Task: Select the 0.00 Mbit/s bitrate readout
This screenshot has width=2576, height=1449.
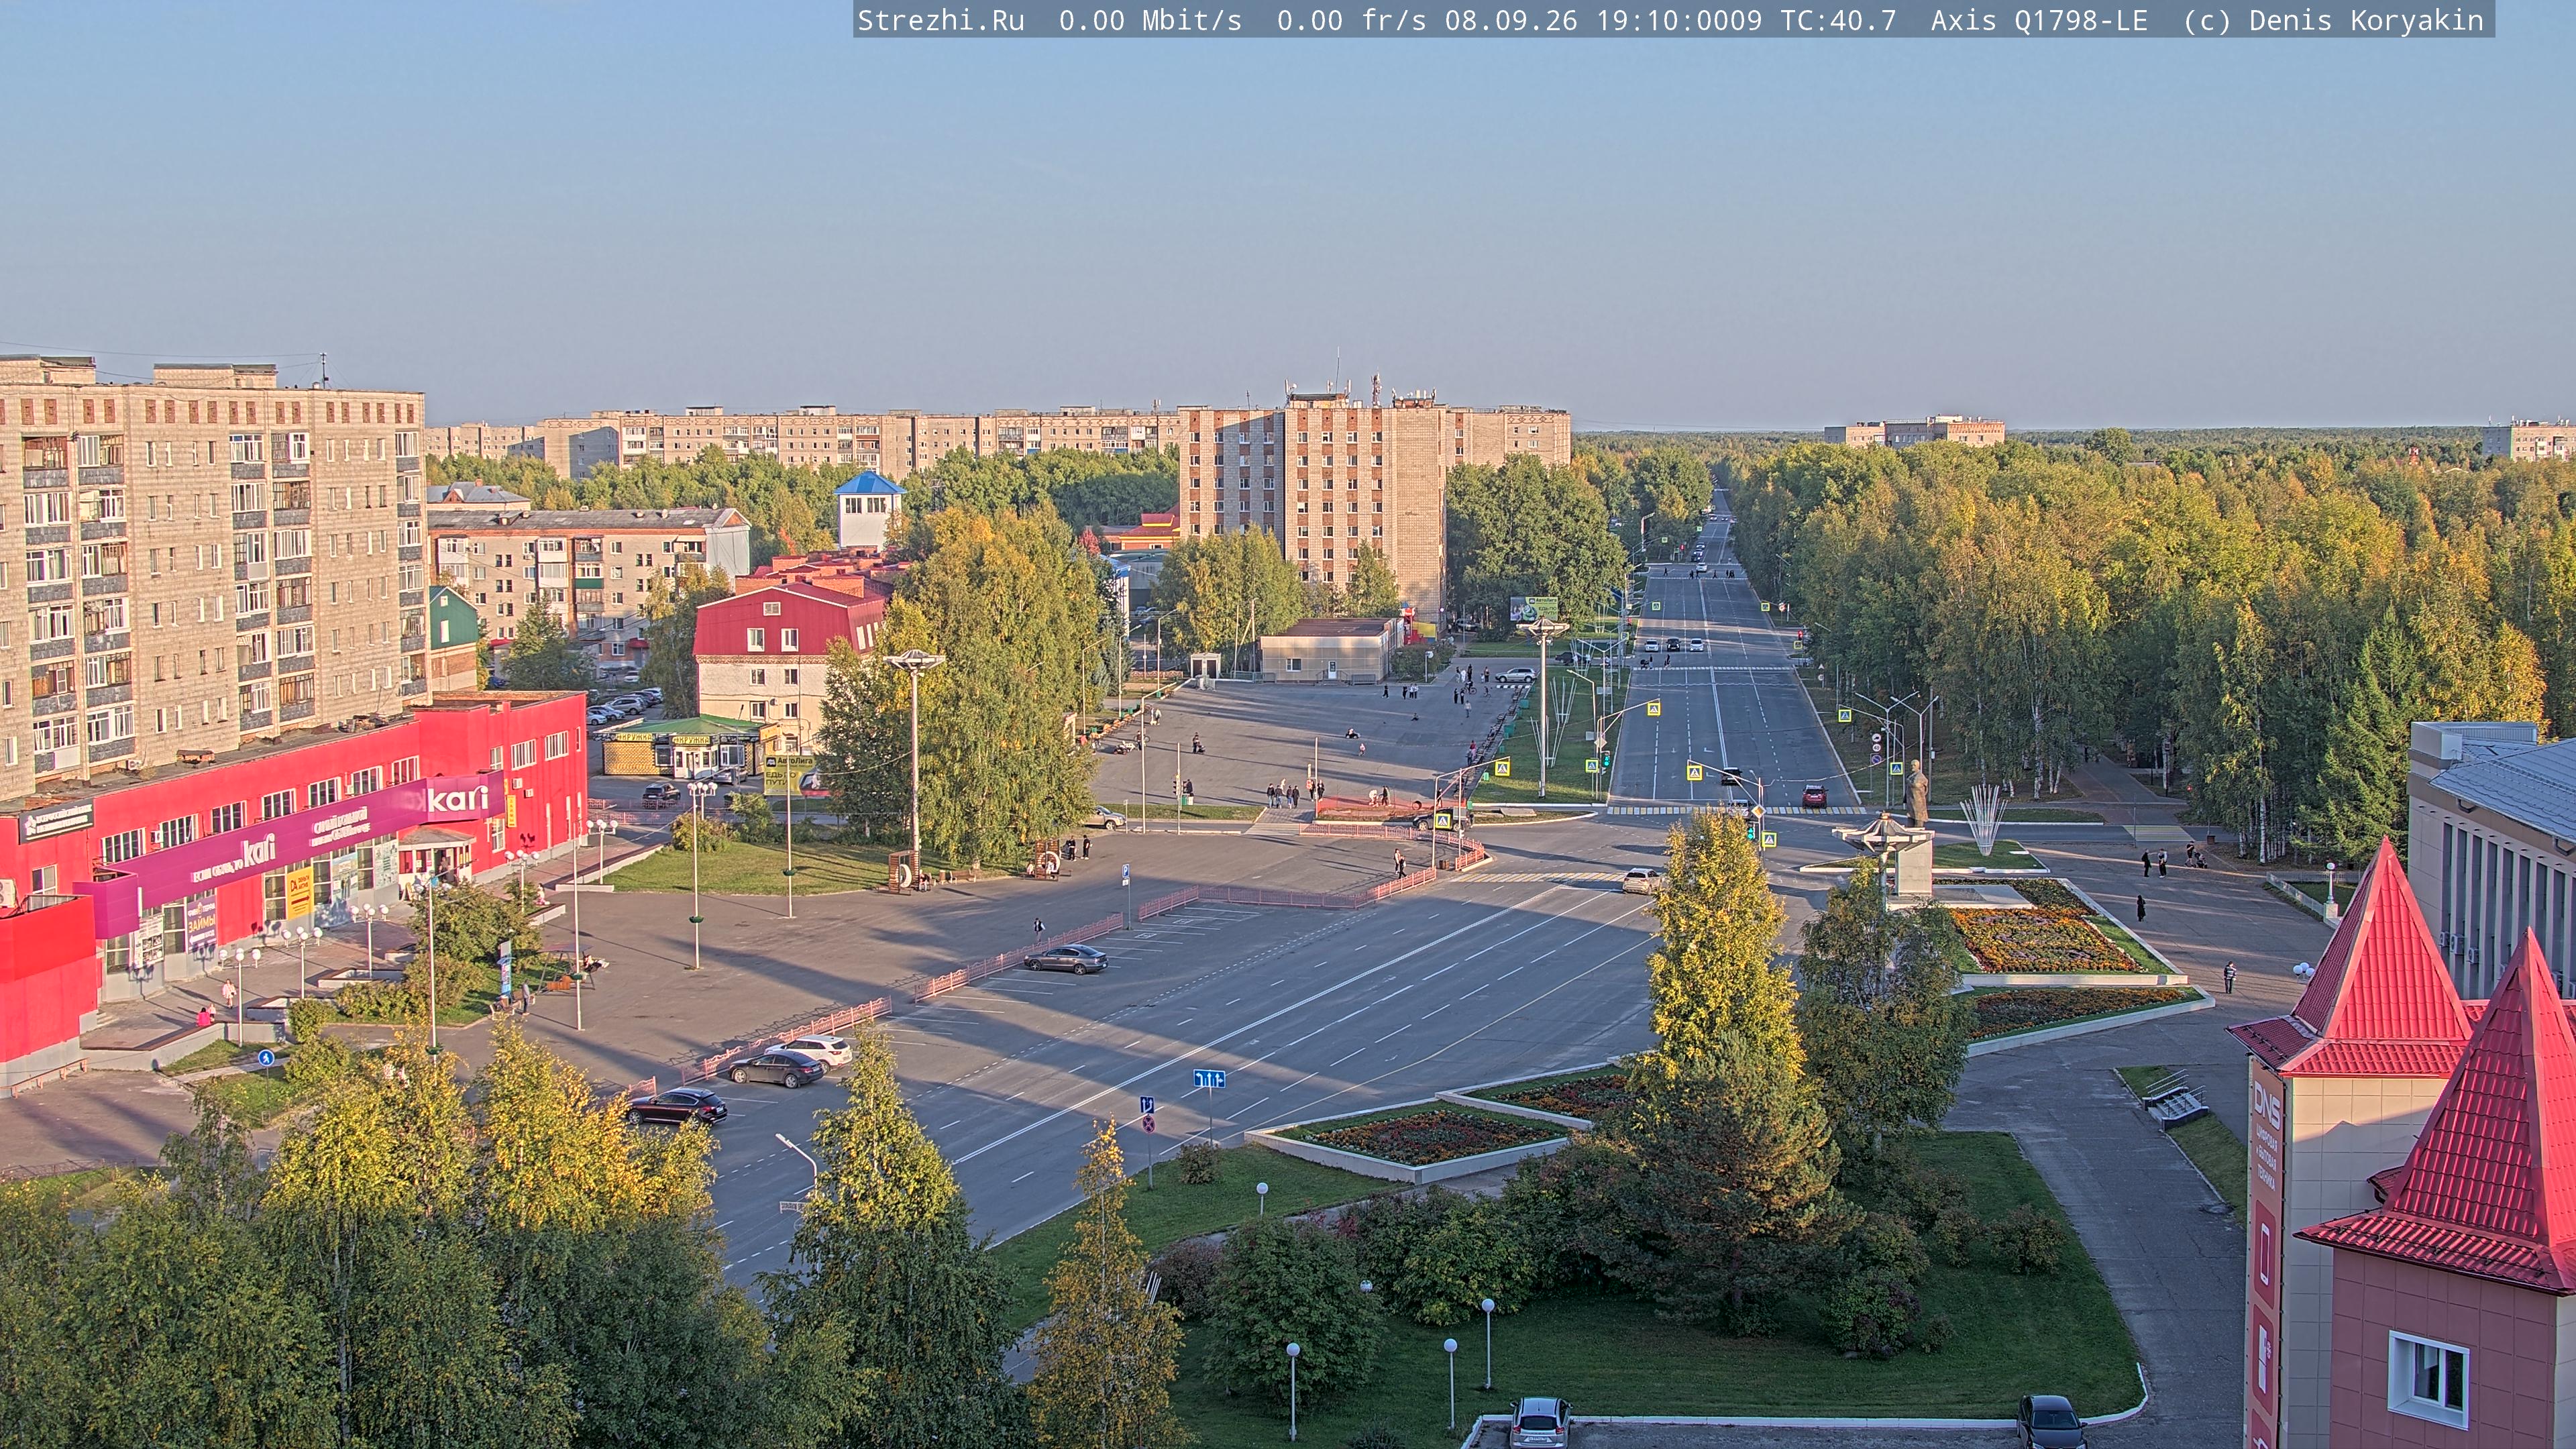Action: [1150, 20]
